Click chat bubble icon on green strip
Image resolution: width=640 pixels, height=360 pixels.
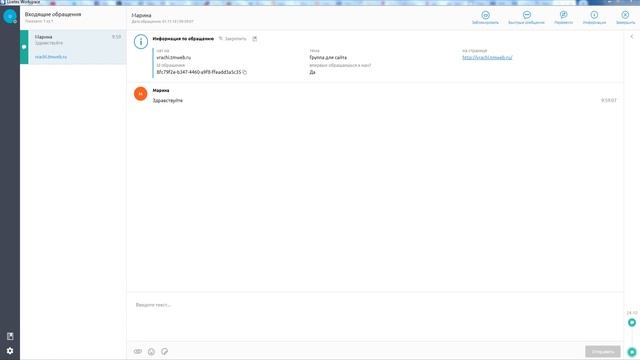click(24, 47)
